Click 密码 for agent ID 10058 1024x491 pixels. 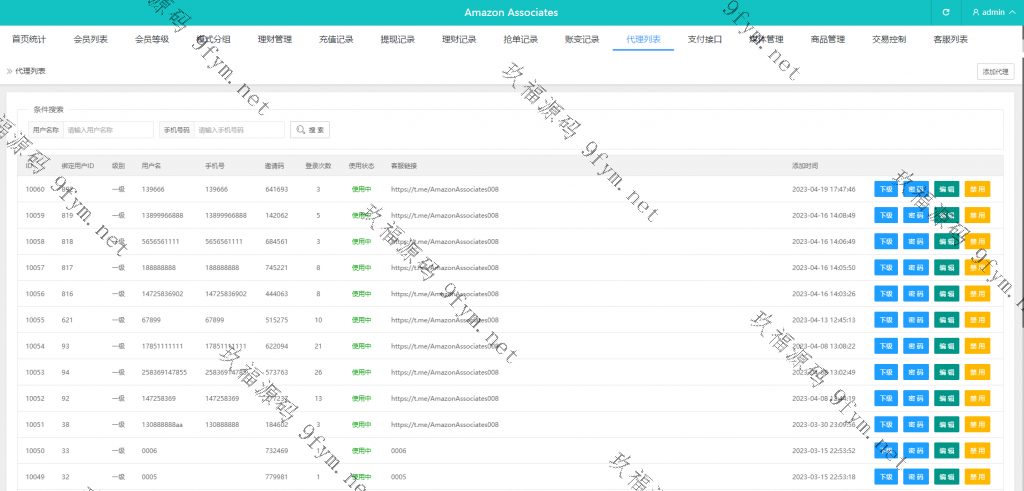[x=916, y=241]
